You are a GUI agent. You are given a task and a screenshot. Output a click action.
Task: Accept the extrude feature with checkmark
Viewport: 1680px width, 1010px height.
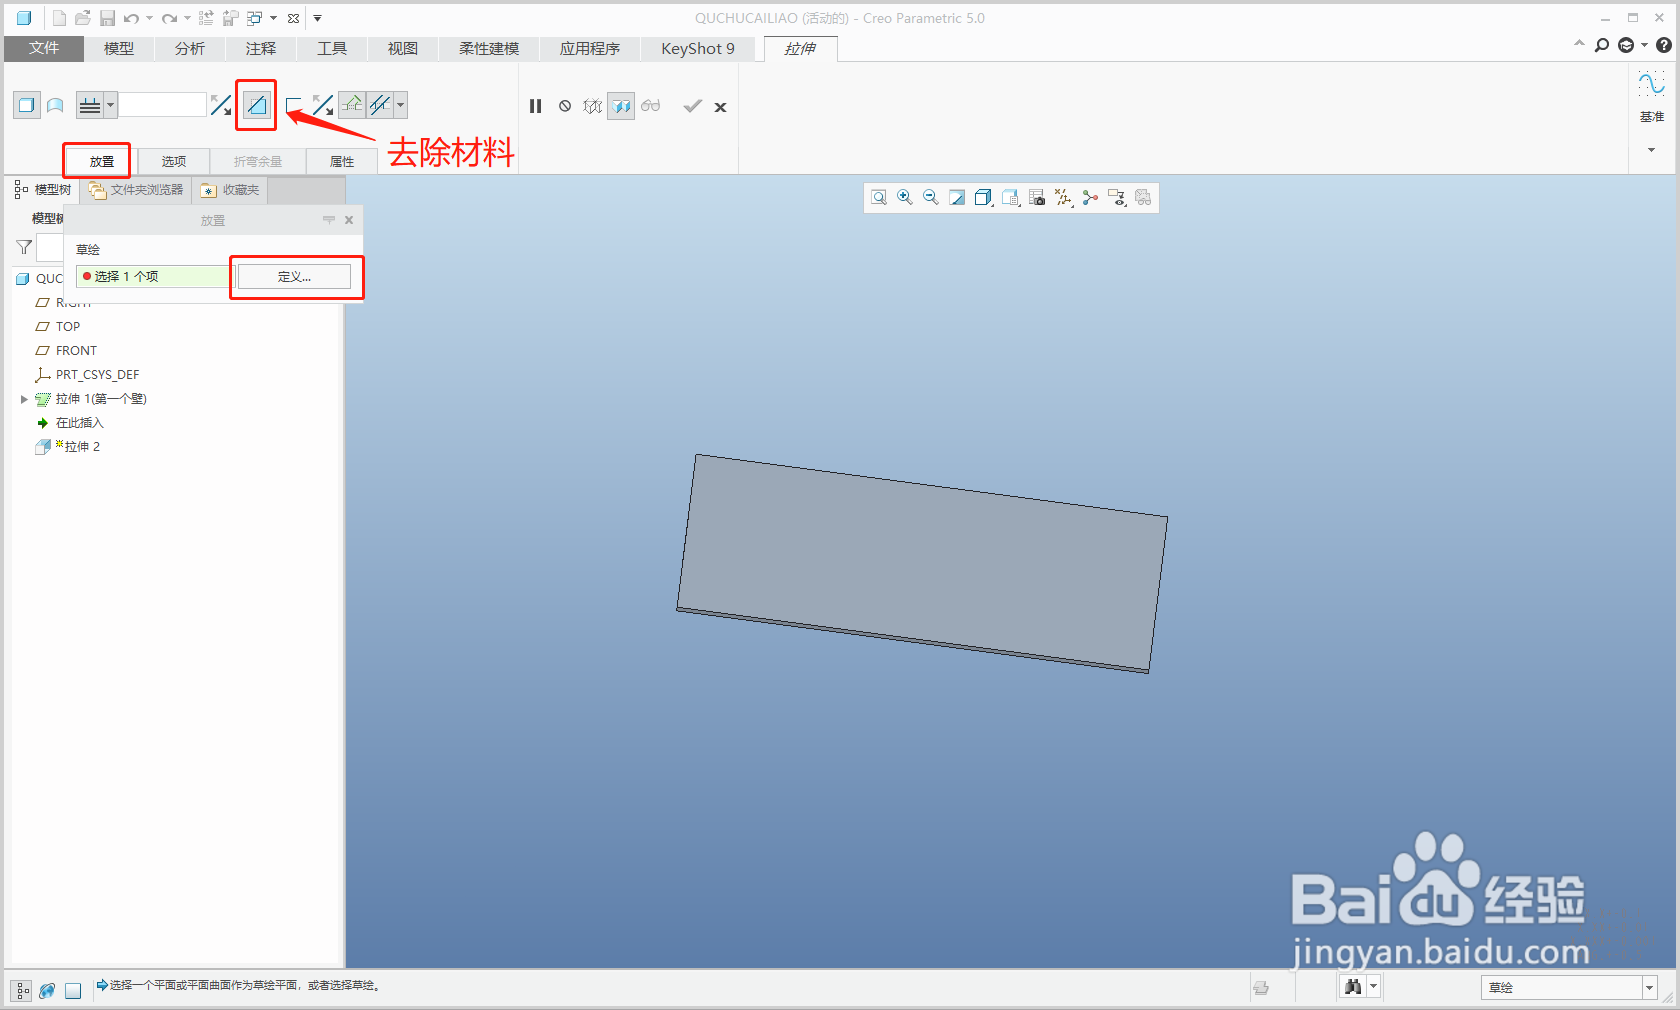[692, 106]
